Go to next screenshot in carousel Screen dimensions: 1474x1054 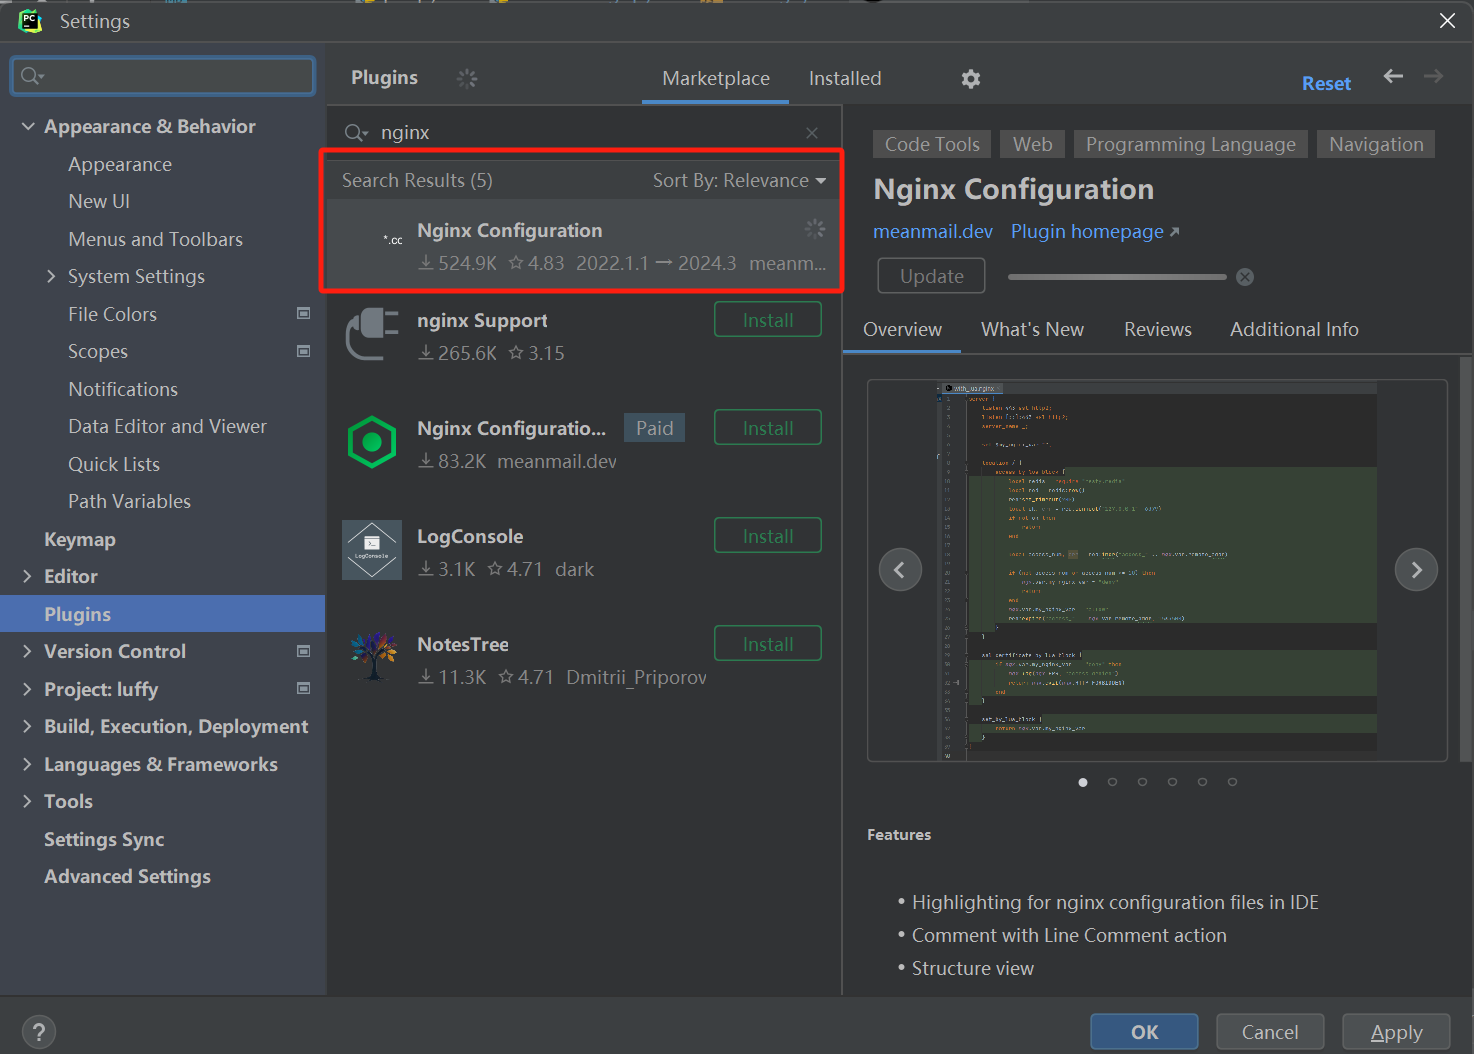tap(1416, 570)
